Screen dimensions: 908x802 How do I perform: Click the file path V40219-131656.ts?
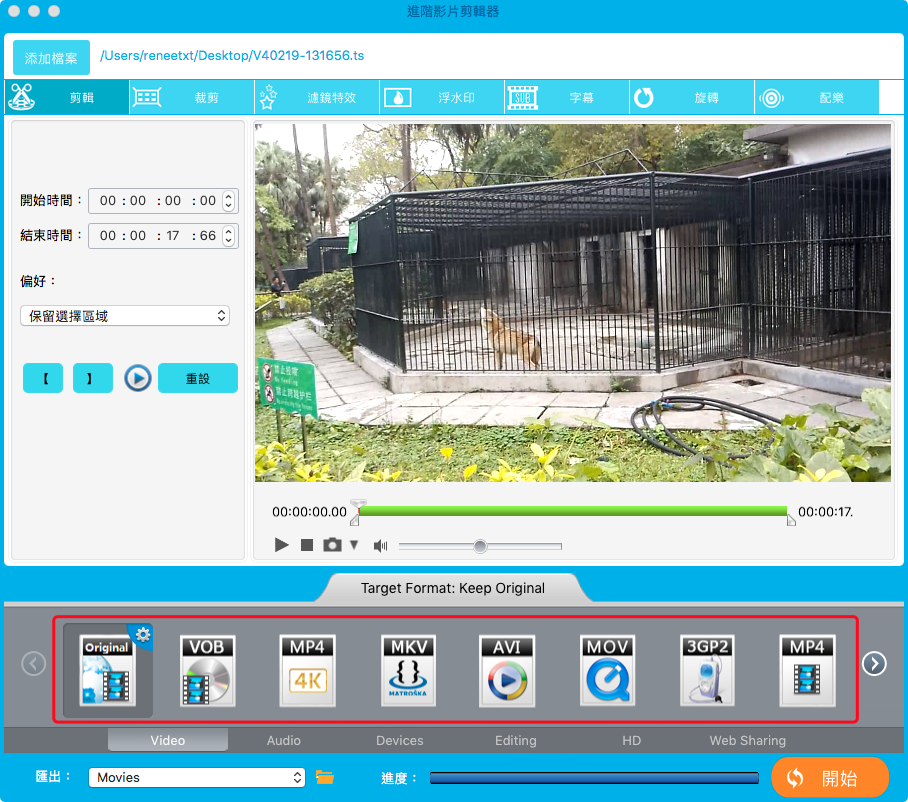(232, 56)
